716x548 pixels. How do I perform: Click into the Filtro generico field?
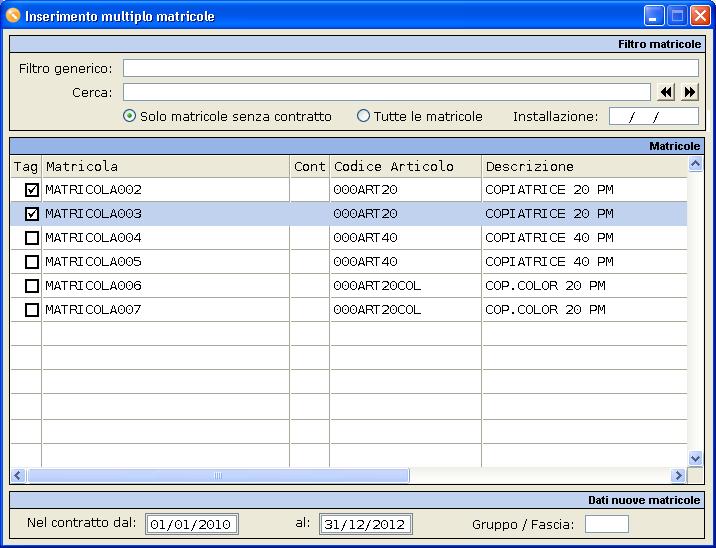tap(411, 68)
